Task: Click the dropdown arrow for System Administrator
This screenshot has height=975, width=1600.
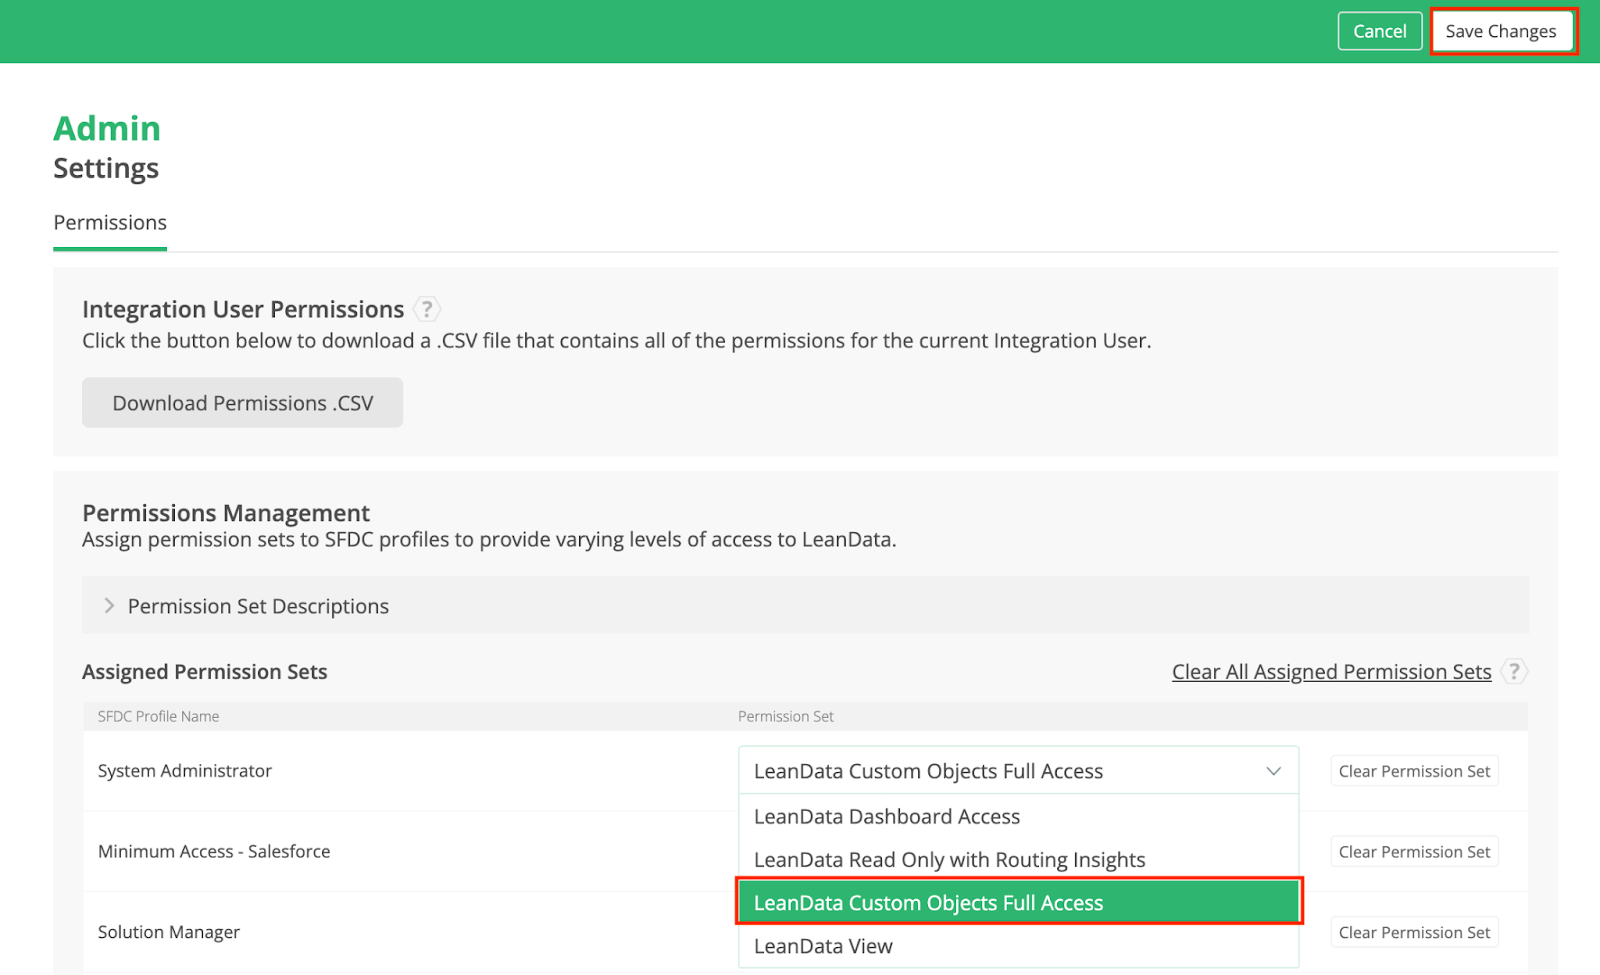Action: click(1273, 771)
